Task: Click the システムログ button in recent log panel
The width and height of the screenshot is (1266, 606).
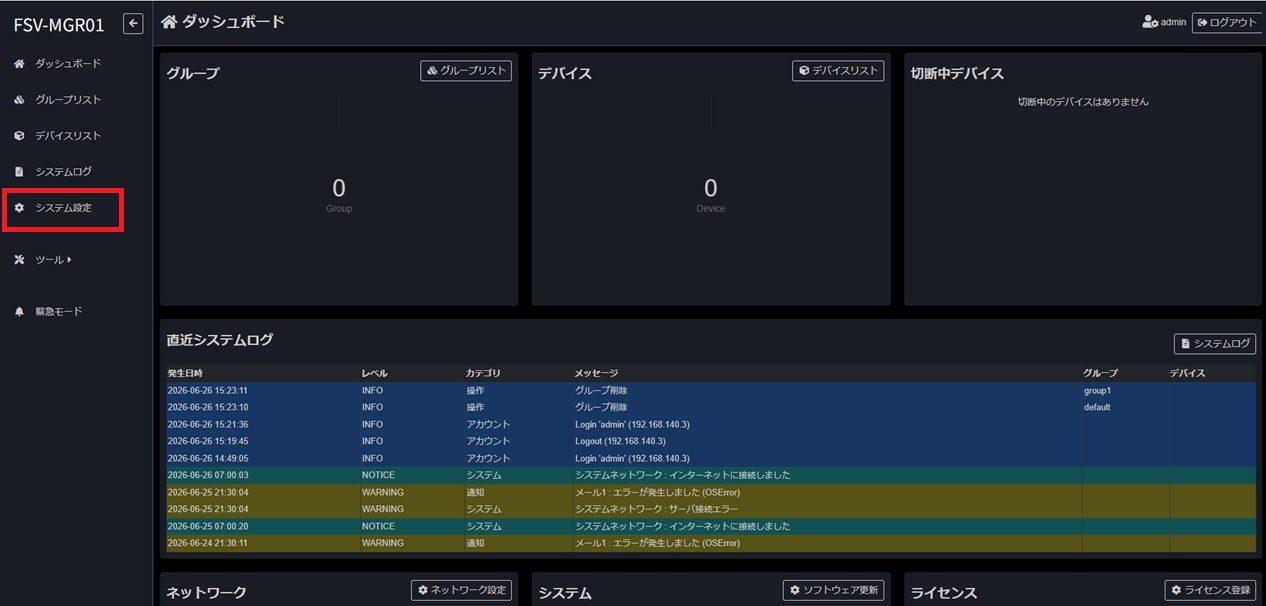Action: (x=1215, y=343)
